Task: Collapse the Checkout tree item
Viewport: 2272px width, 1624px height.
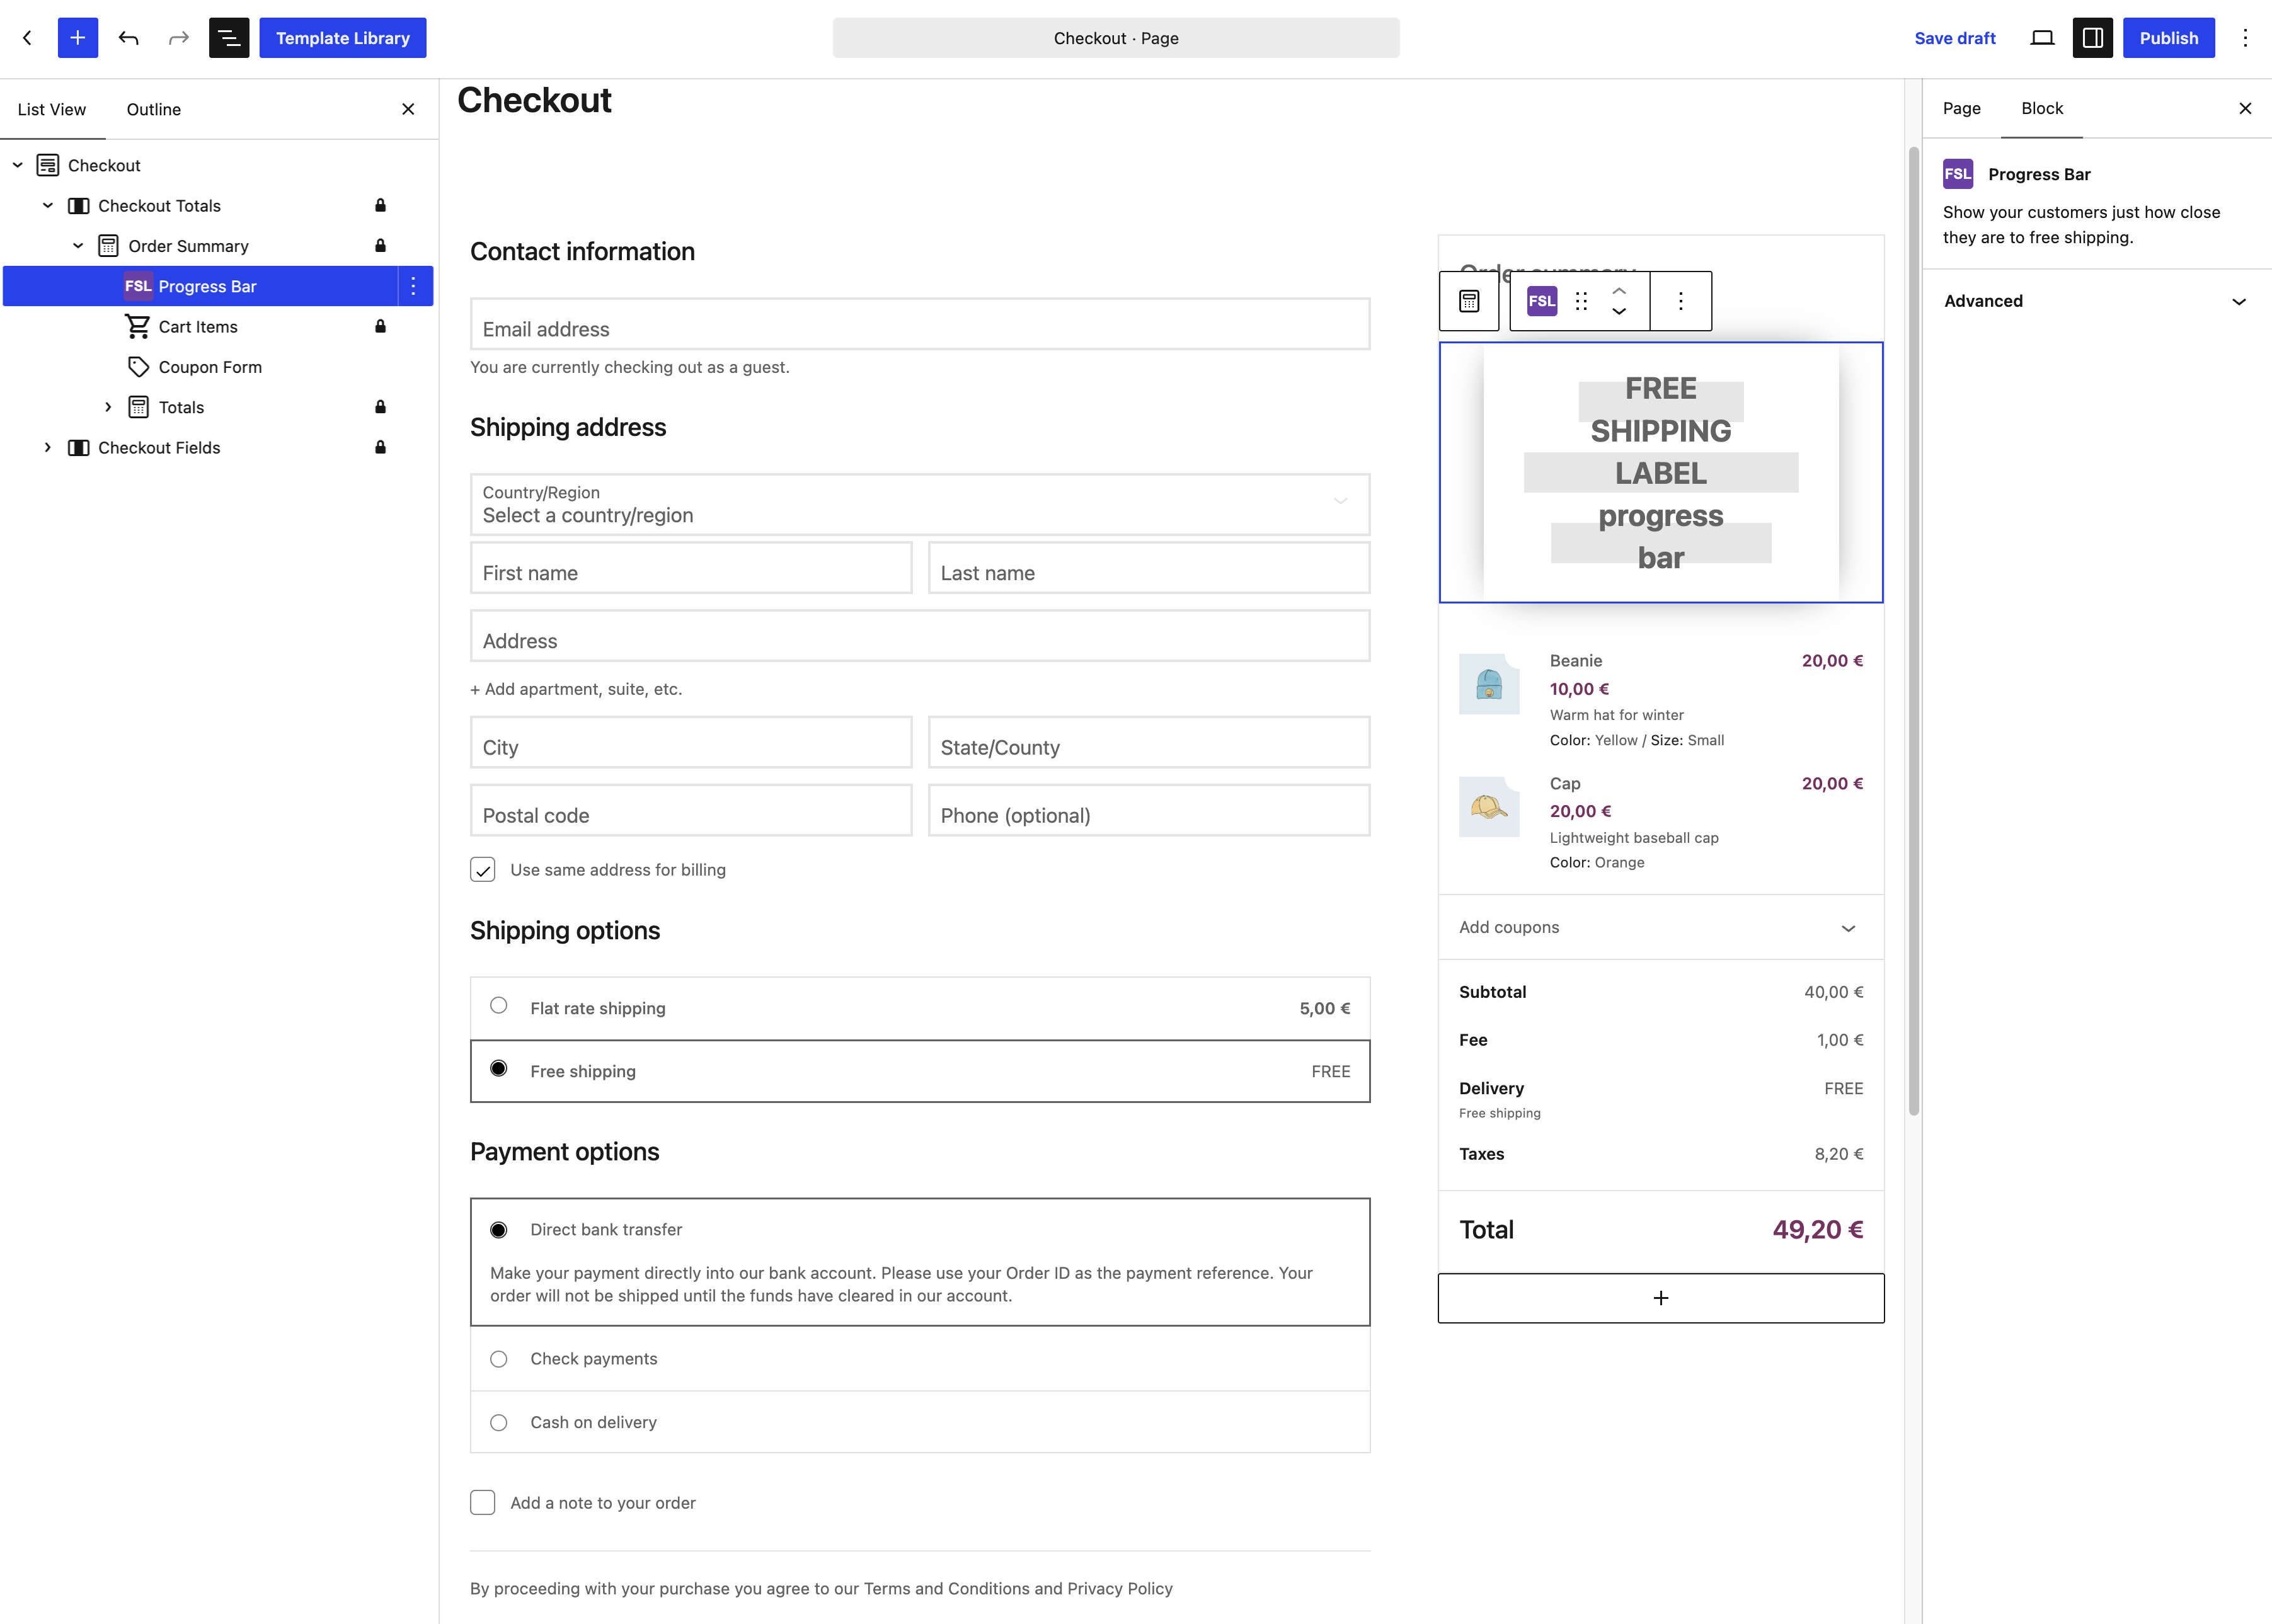Action: coord(17,165)
